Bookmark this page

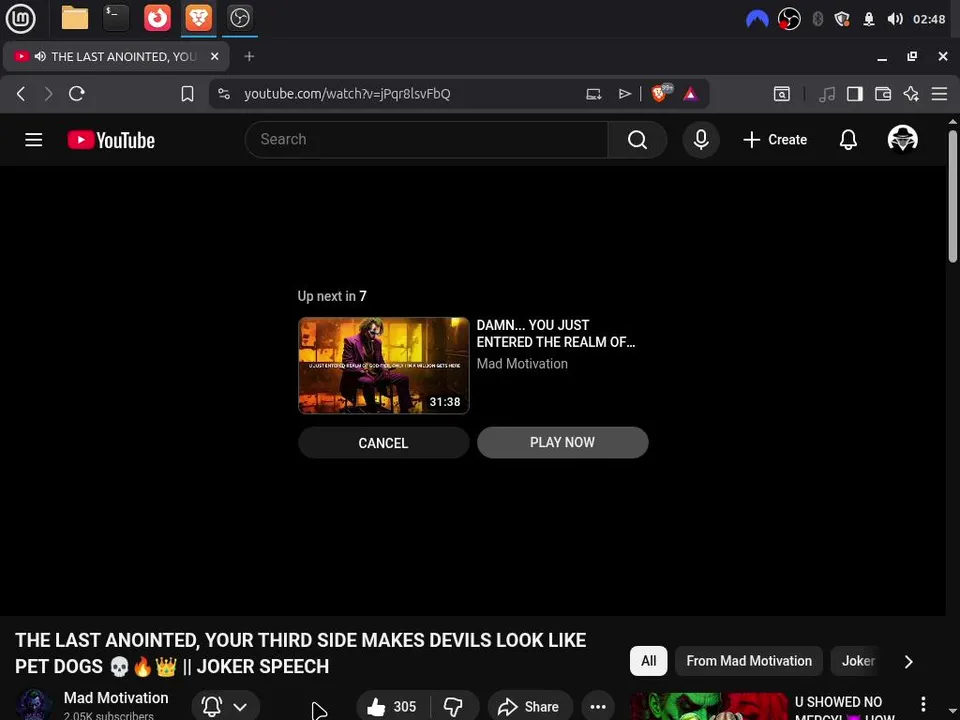pyautogui.click(x=187, y=94)
